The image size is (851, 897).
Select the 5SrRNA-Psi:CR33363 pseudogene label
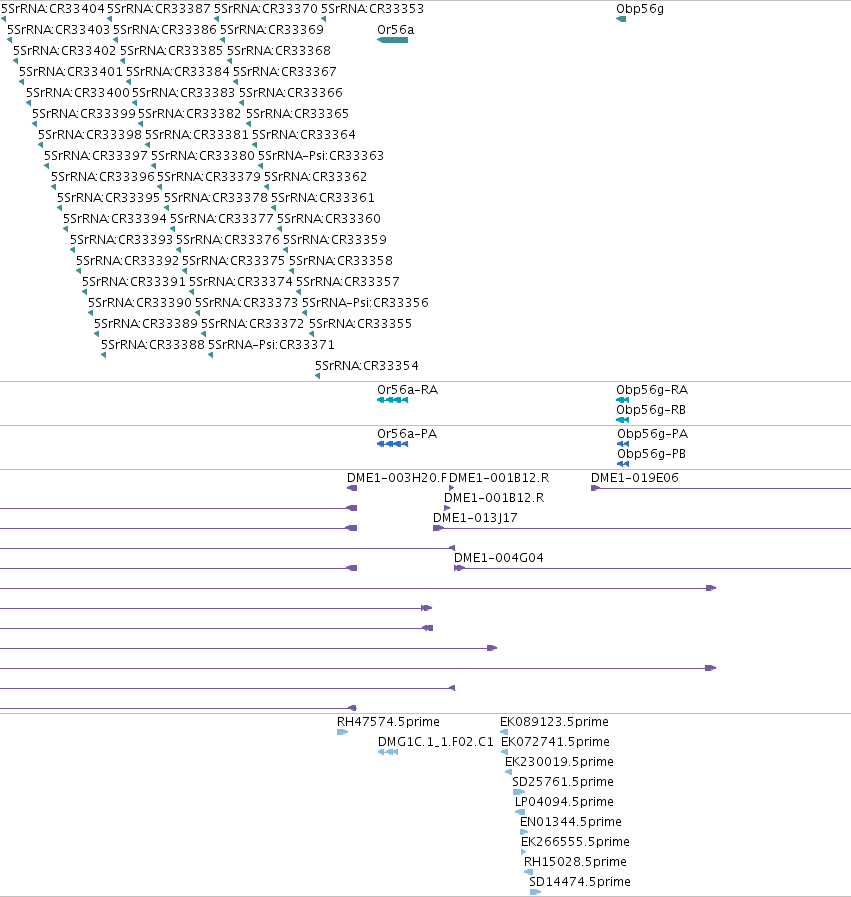[321, 156]
